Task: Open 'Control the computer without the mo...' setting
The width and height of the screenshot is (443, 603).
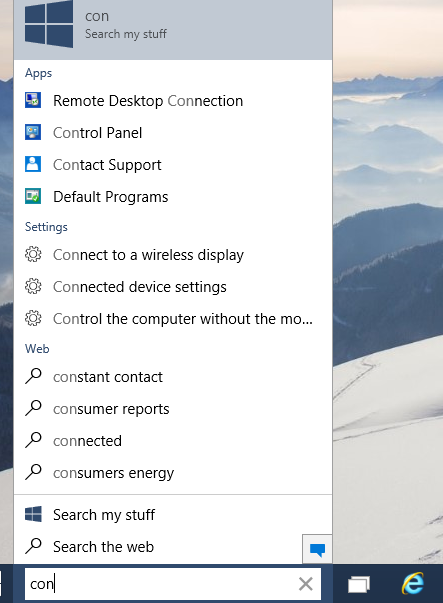Action: (x=173, y=319)
